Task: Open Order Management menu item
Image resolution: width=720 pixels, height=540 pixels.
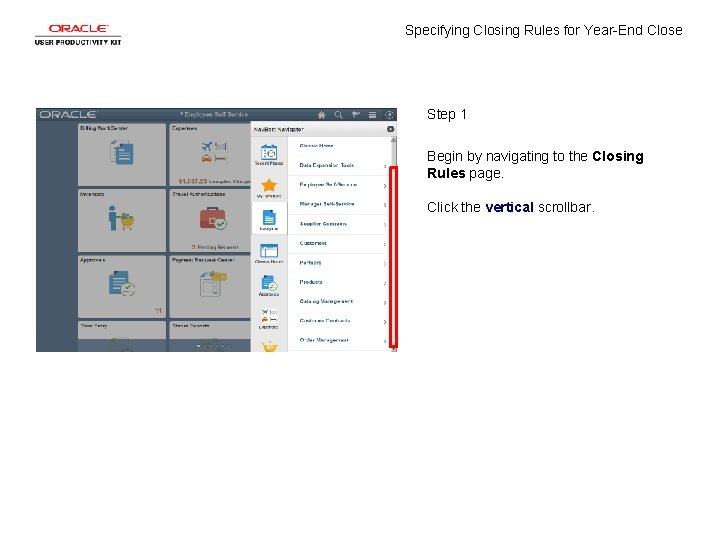Action: 338,340
